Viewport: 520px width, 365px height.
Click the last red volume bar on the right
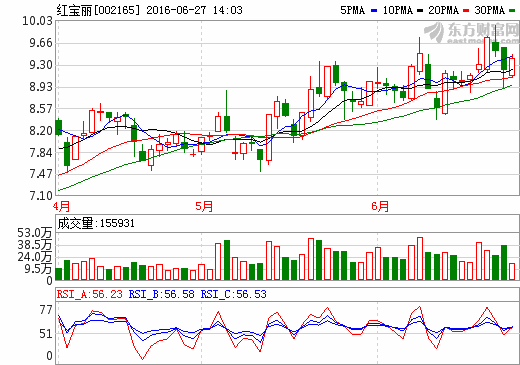[512, 271]
